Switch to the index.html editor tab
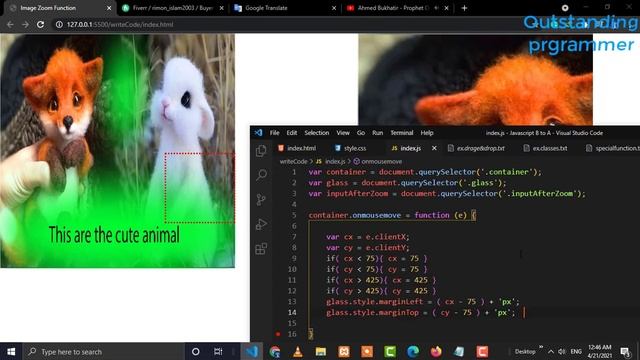The image size is (640, 360). pos(297,148)
